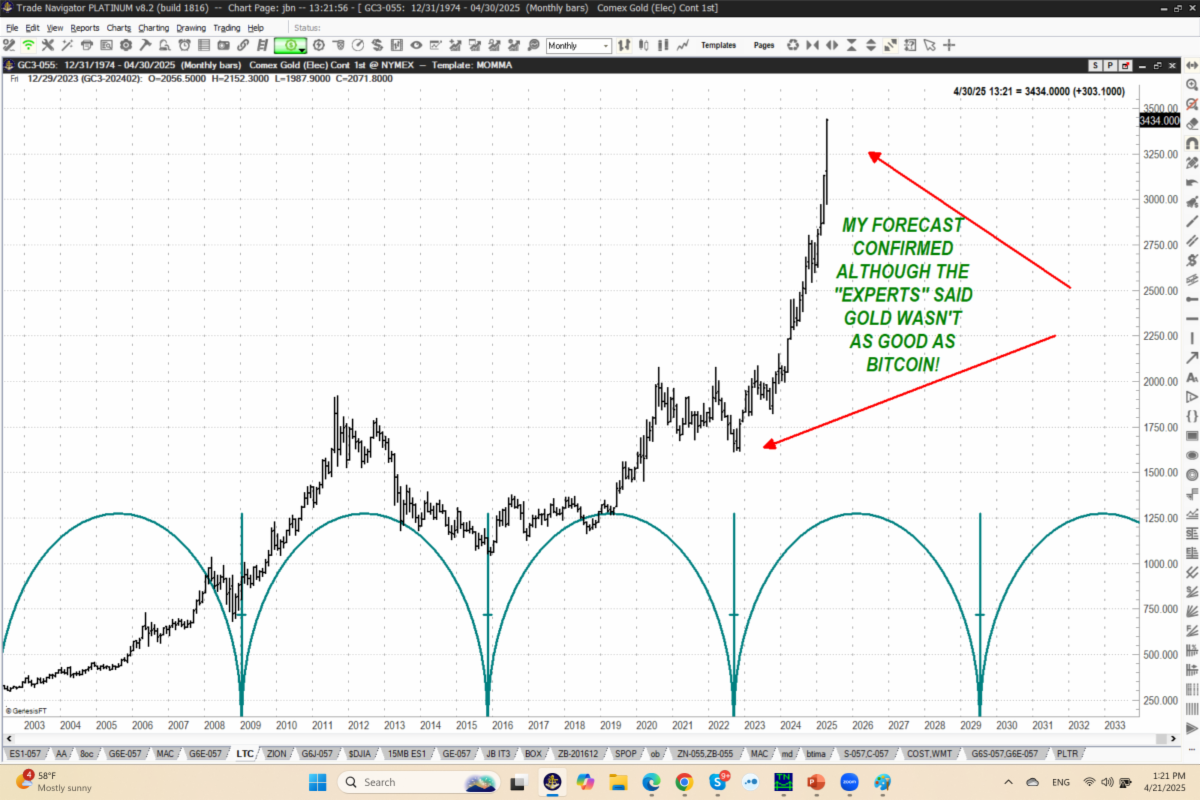
Task: Select the text annotation tool in sidebar
Action: tap(1191, 376)
